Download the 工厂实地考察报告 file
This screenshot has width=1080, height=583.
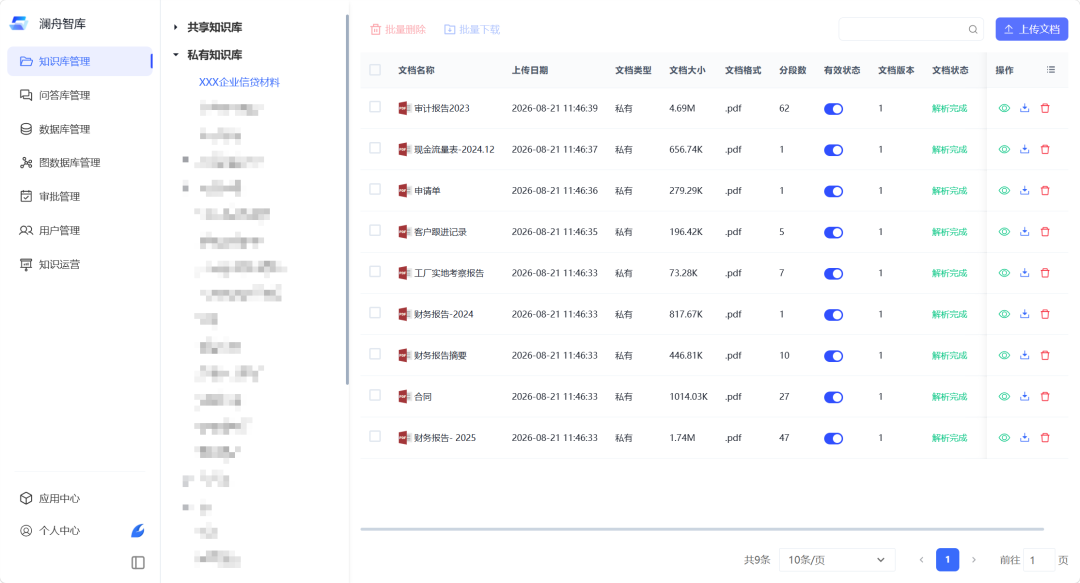tap(1025, 273)
